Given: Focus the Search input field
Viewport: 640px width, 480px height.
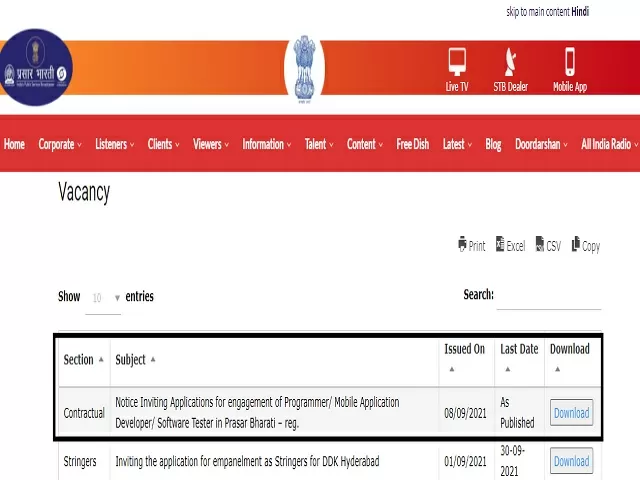Looking at the screenshot, I should [548, 297].
